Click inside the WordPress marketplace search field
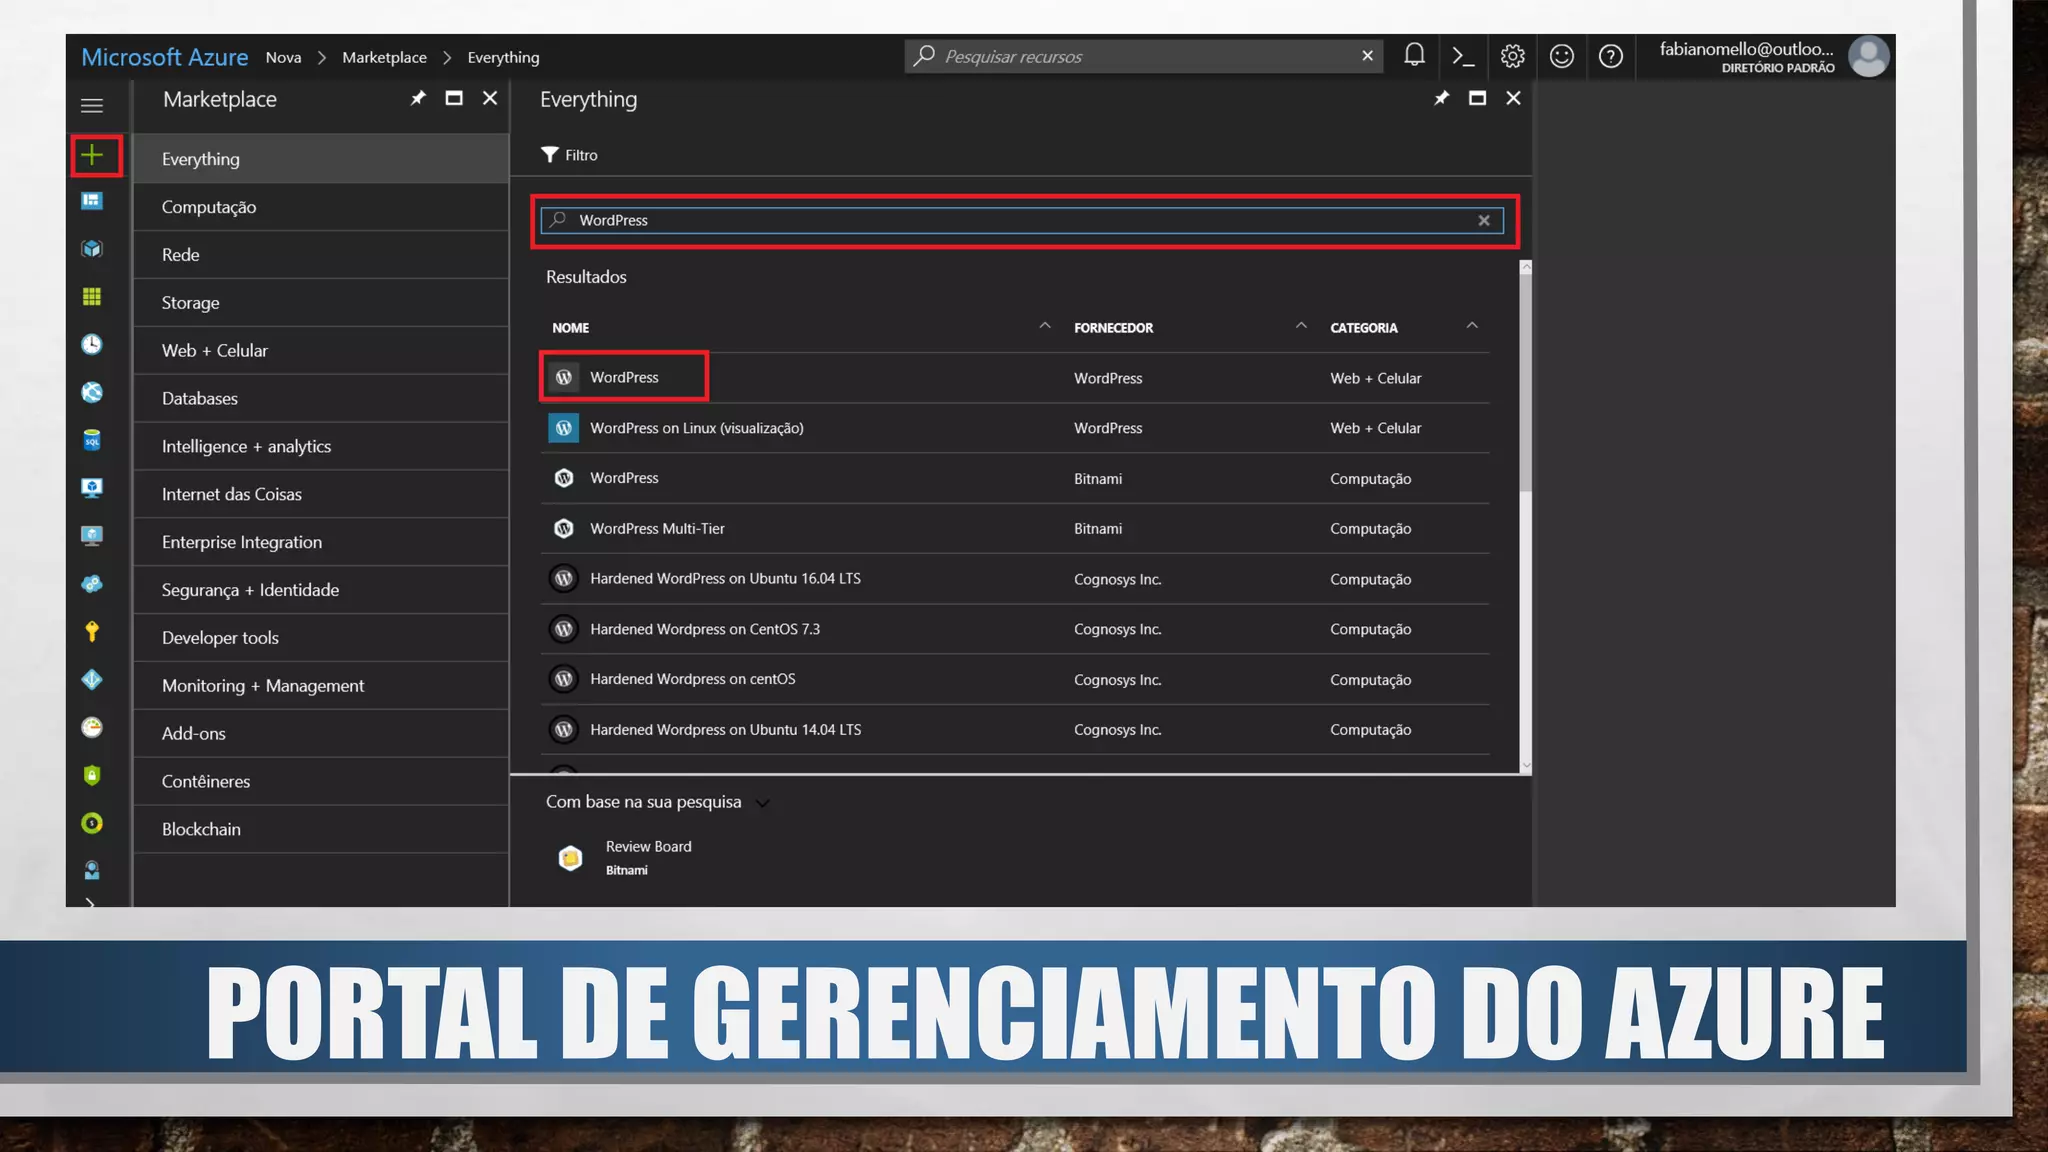The width and height of the screenshot is (2048, 1152). [x=1020, y=220]
